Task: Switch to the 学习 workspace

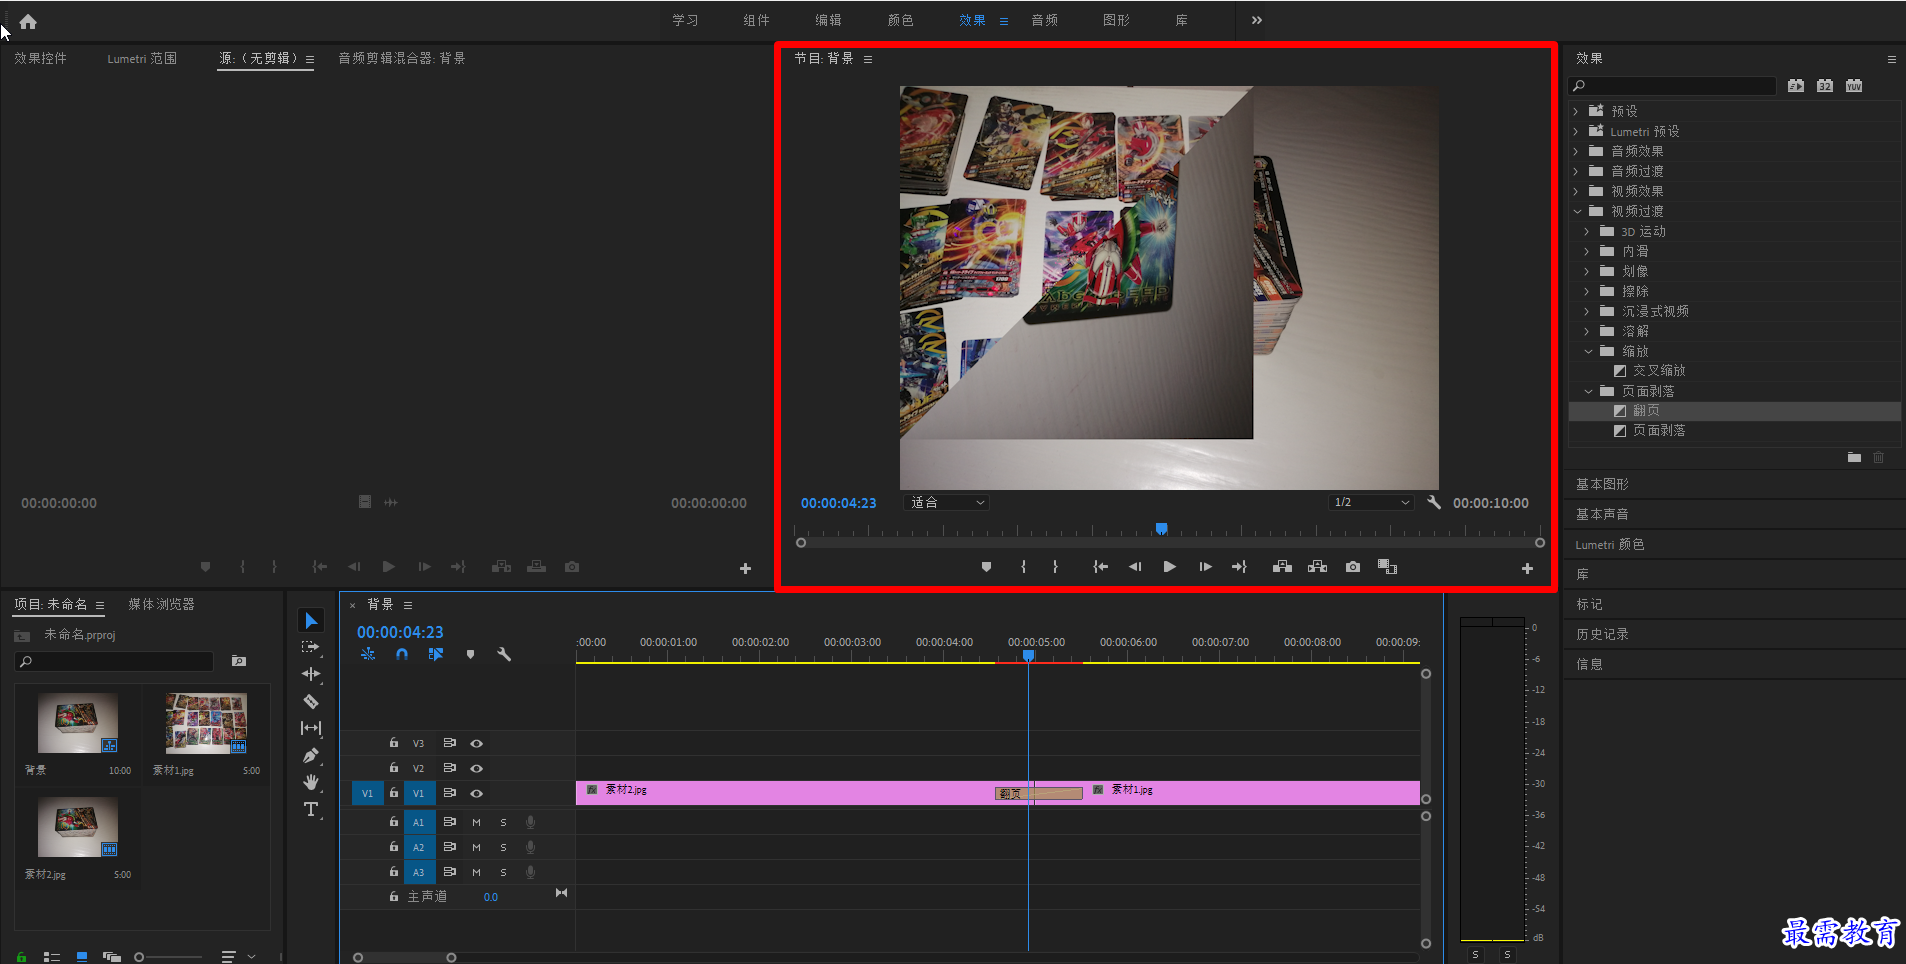Action: (685, 20)
